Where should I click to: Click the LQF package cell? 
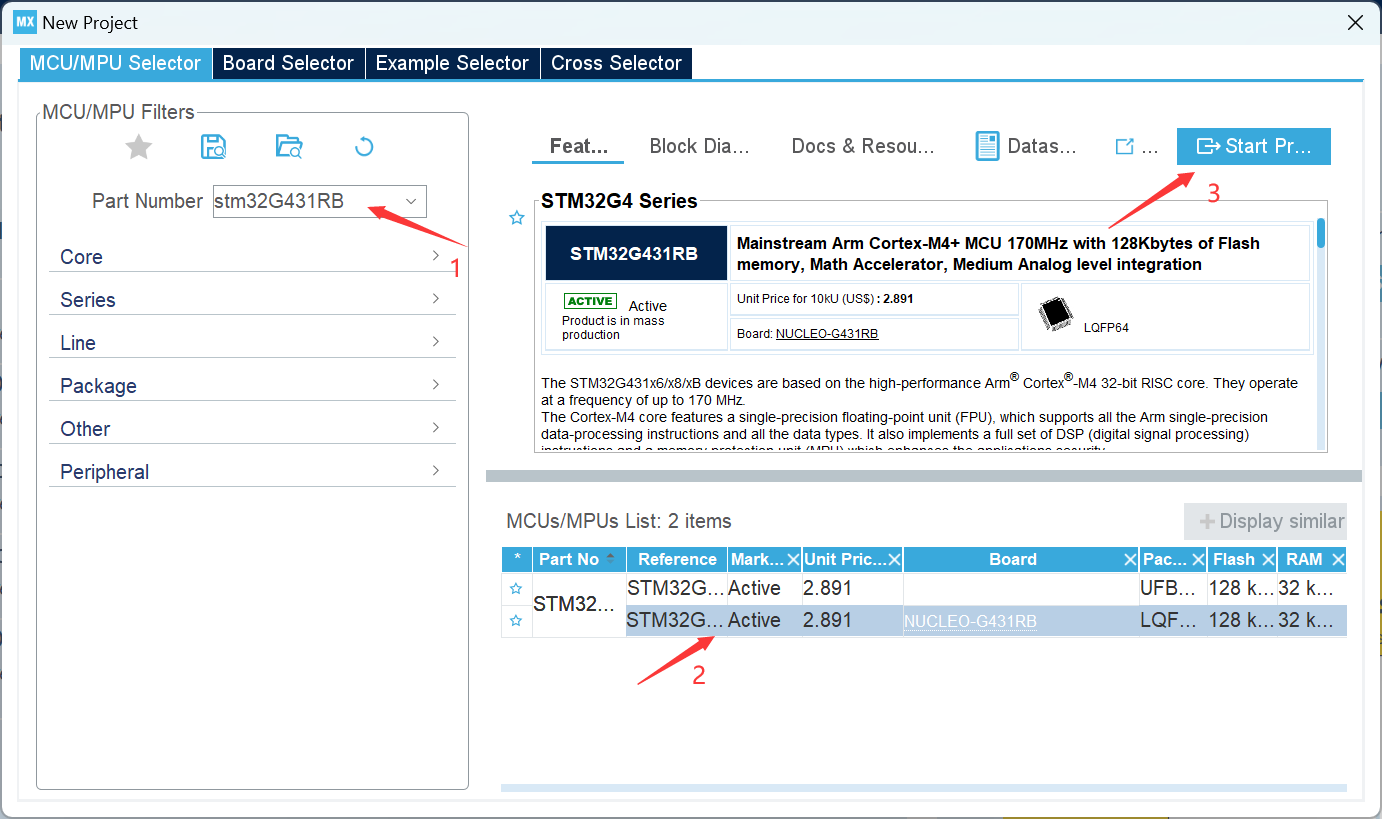tap(1171, 621)
